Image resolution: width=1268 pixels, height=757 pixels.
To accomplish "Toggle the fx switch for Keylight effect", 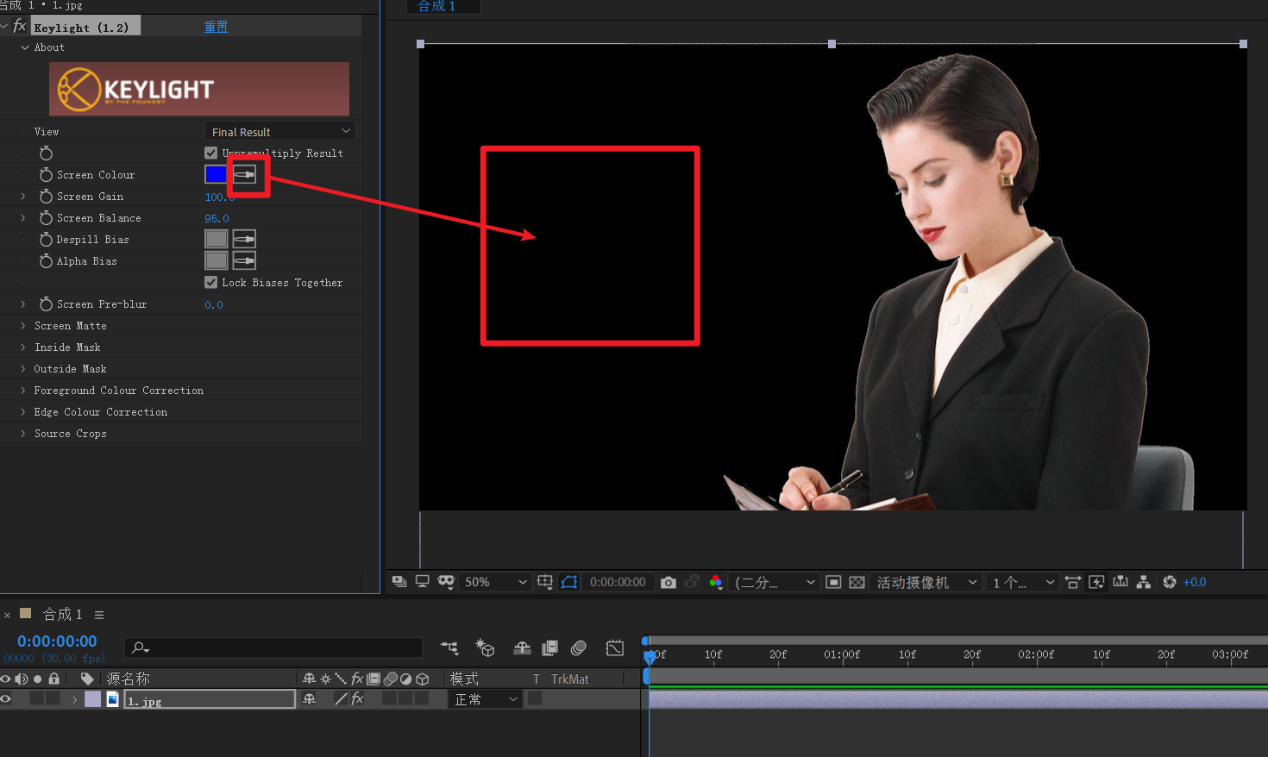I will point(19,26).
